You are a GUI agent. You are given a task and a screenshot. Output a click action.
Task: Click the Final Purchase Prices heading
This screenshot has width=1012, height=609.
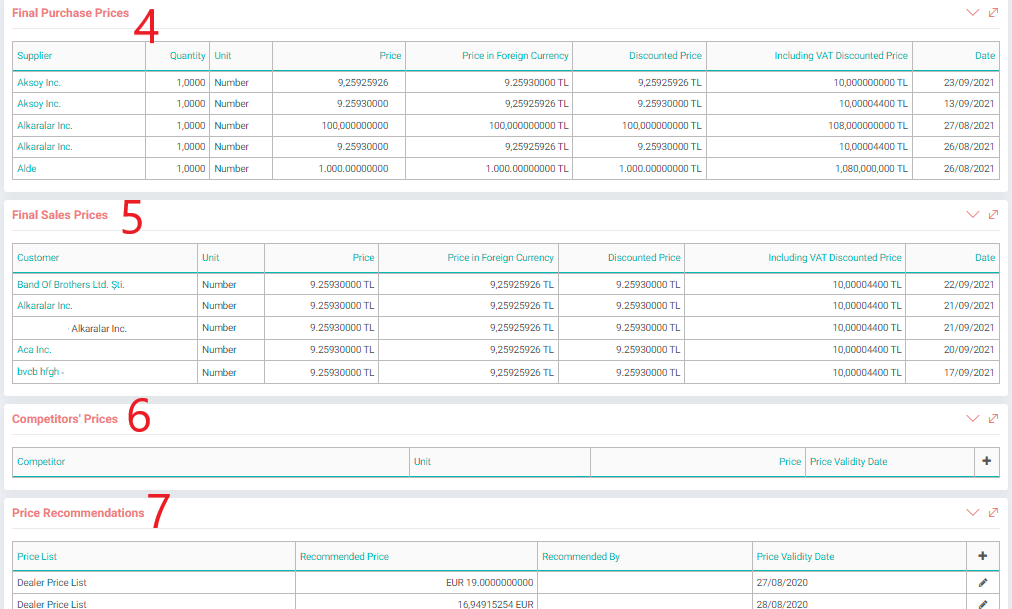[x=70, y=13]
